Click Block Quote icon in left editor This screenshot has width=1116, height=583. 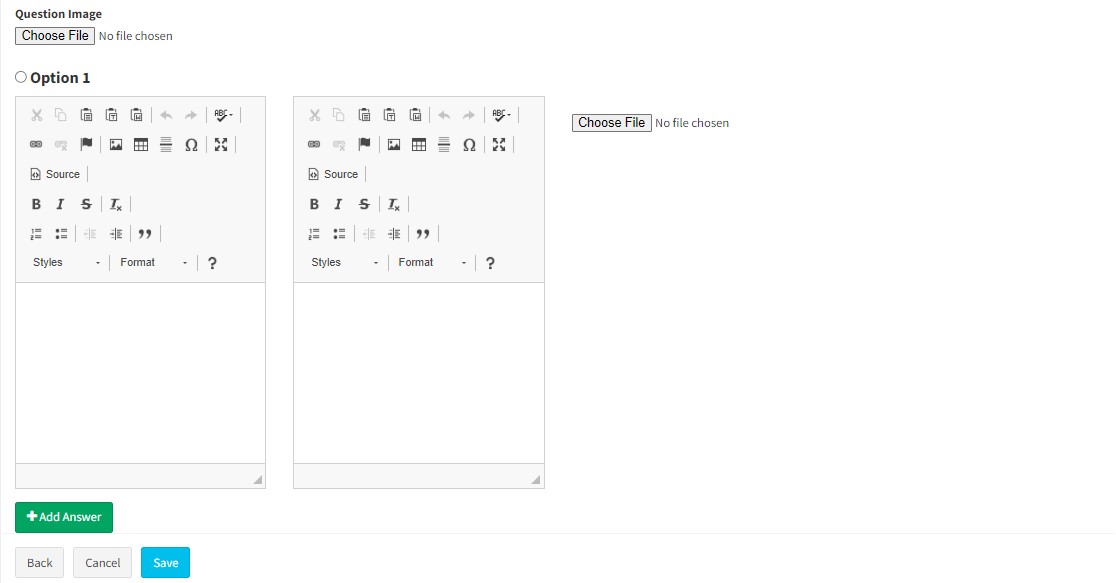click(x=145, y=234)
